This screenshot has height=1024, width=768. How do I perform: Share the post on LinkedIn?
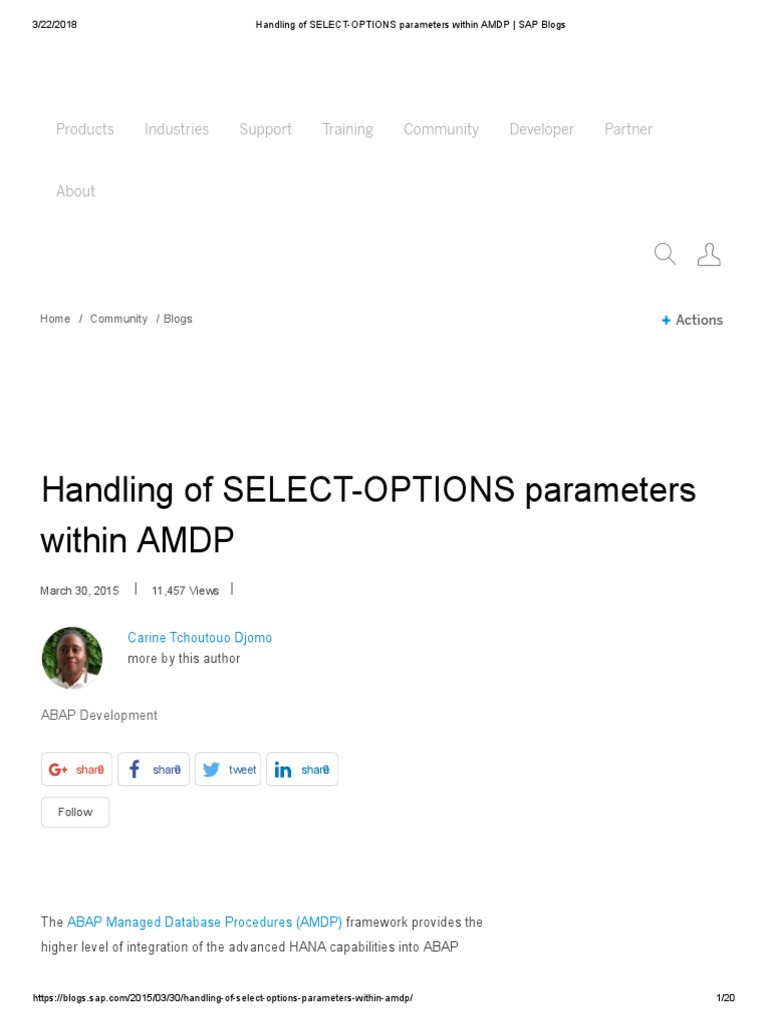(x=302, y=769)
